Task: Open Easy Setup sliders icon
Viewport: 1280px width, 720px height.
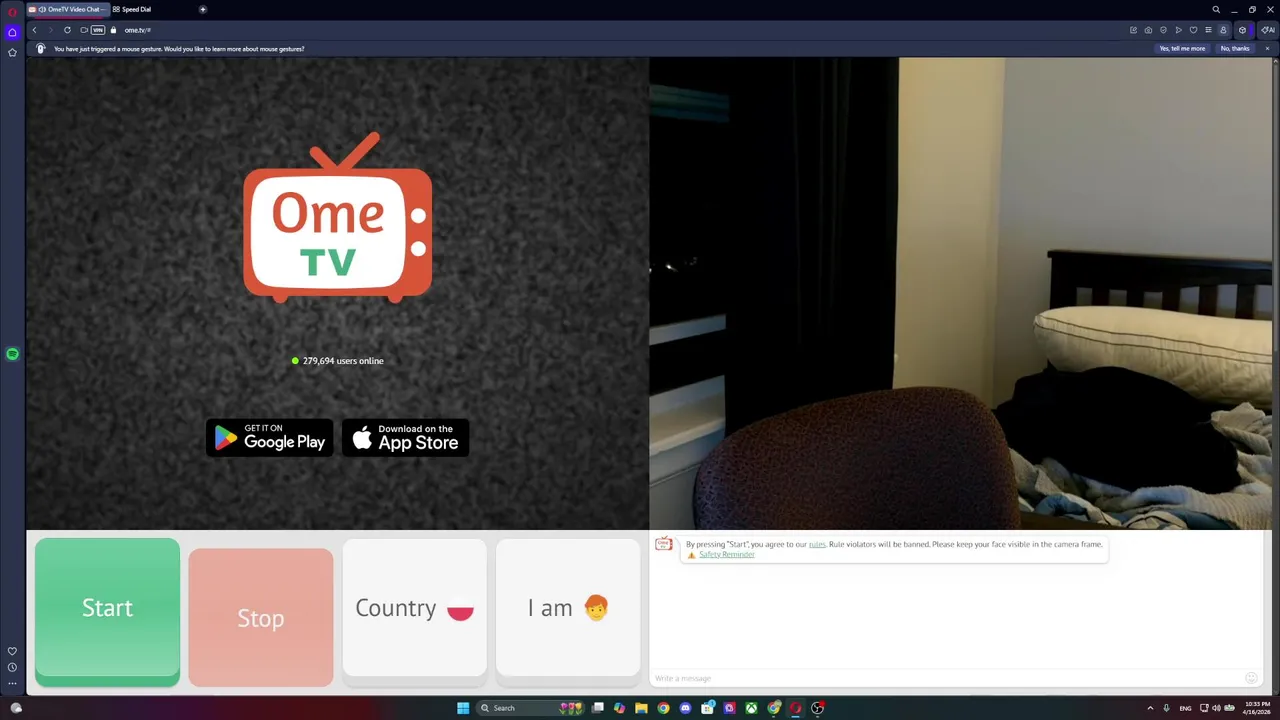Action: [x=1208, y=30]
